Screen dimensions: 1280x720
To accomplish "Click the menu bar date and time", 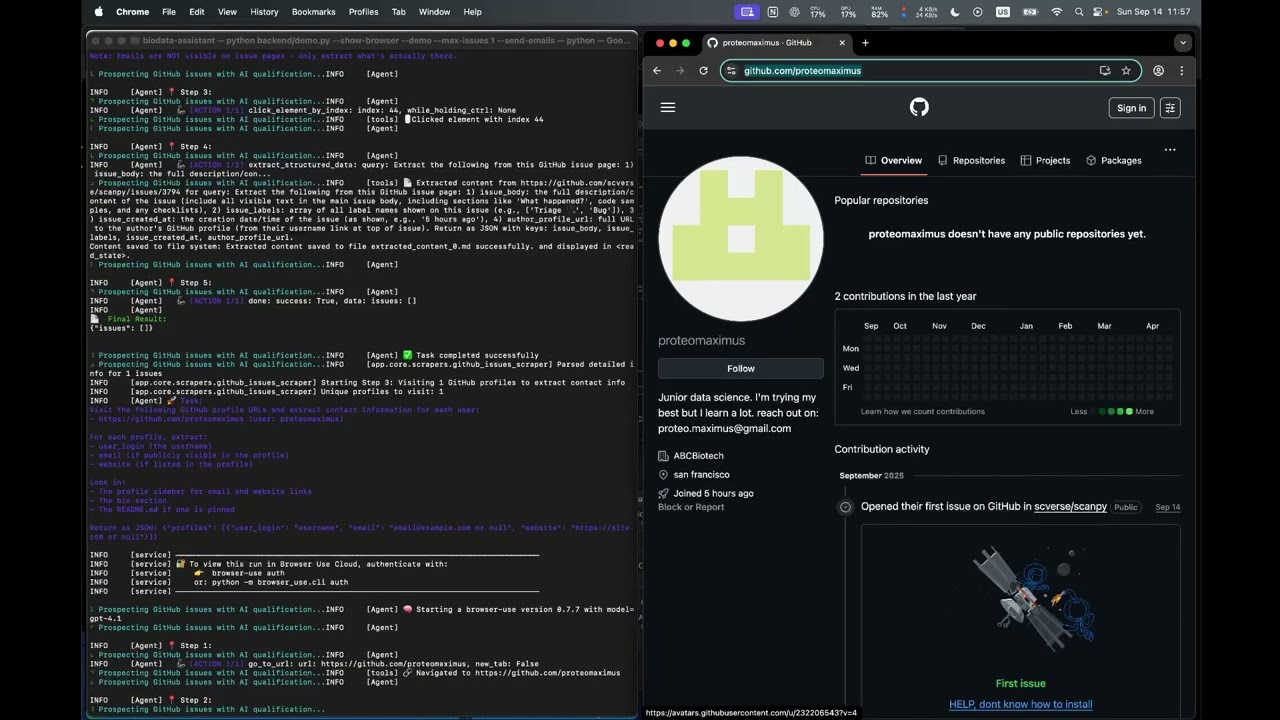I will point(1153,12).
